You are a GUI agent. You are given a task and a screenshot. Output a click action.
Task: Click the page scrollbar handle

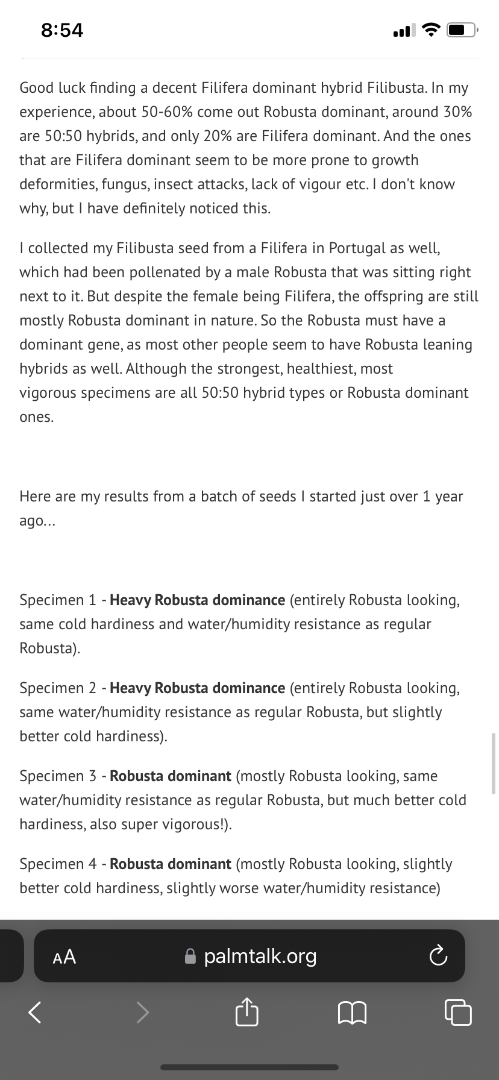(493, 764)
